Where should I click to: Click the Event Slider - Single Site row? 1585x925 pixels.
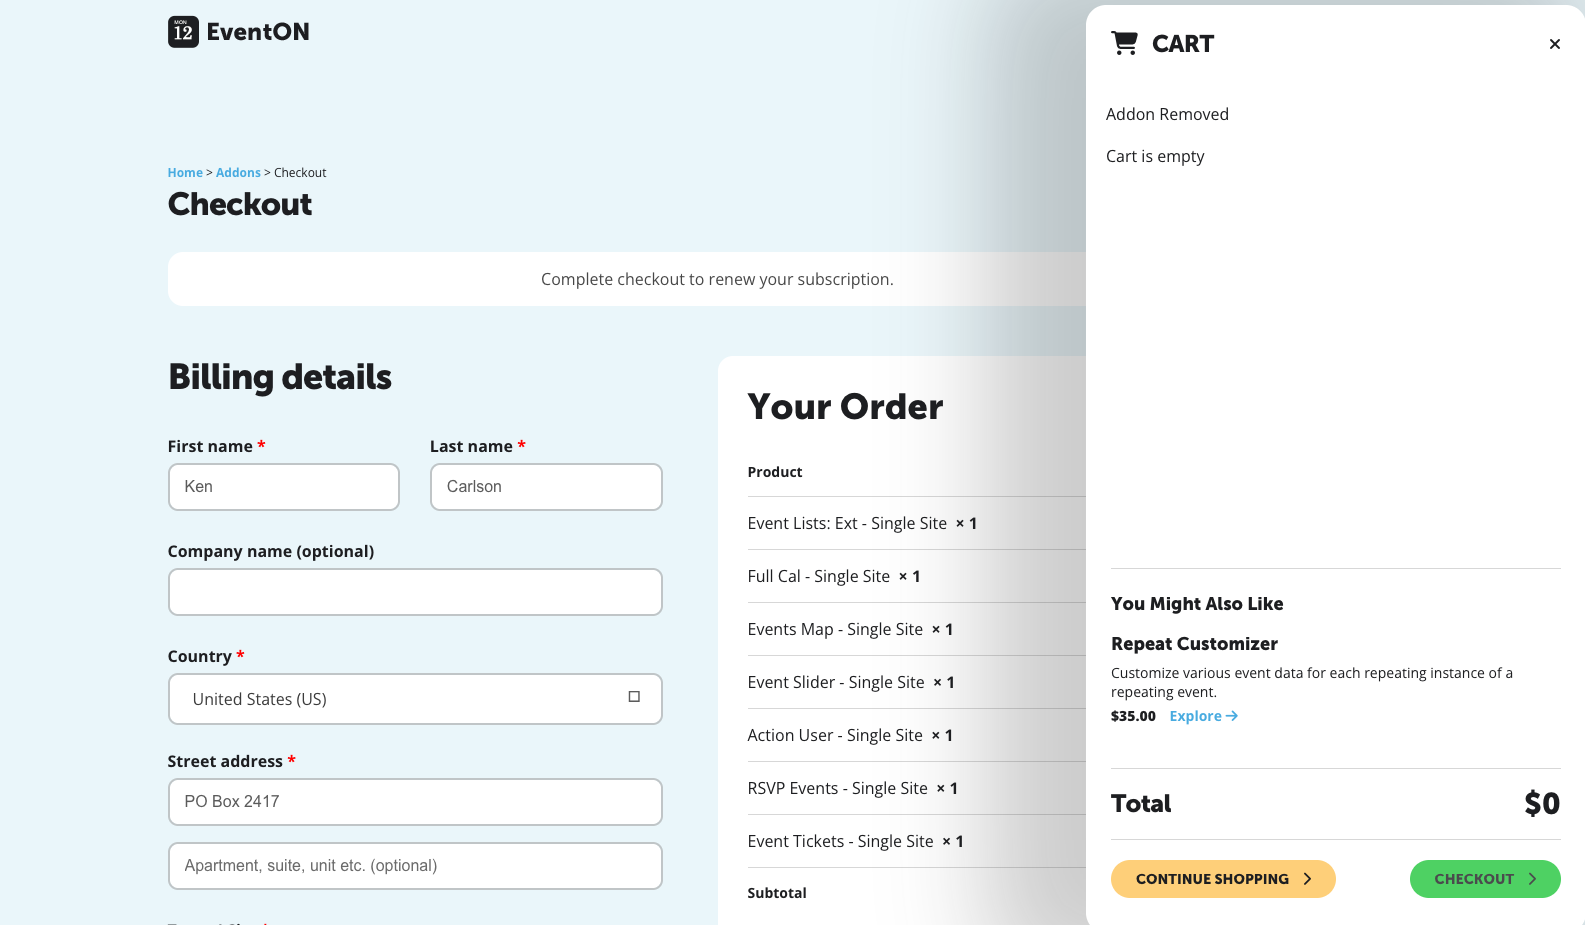tap(916, 682)
